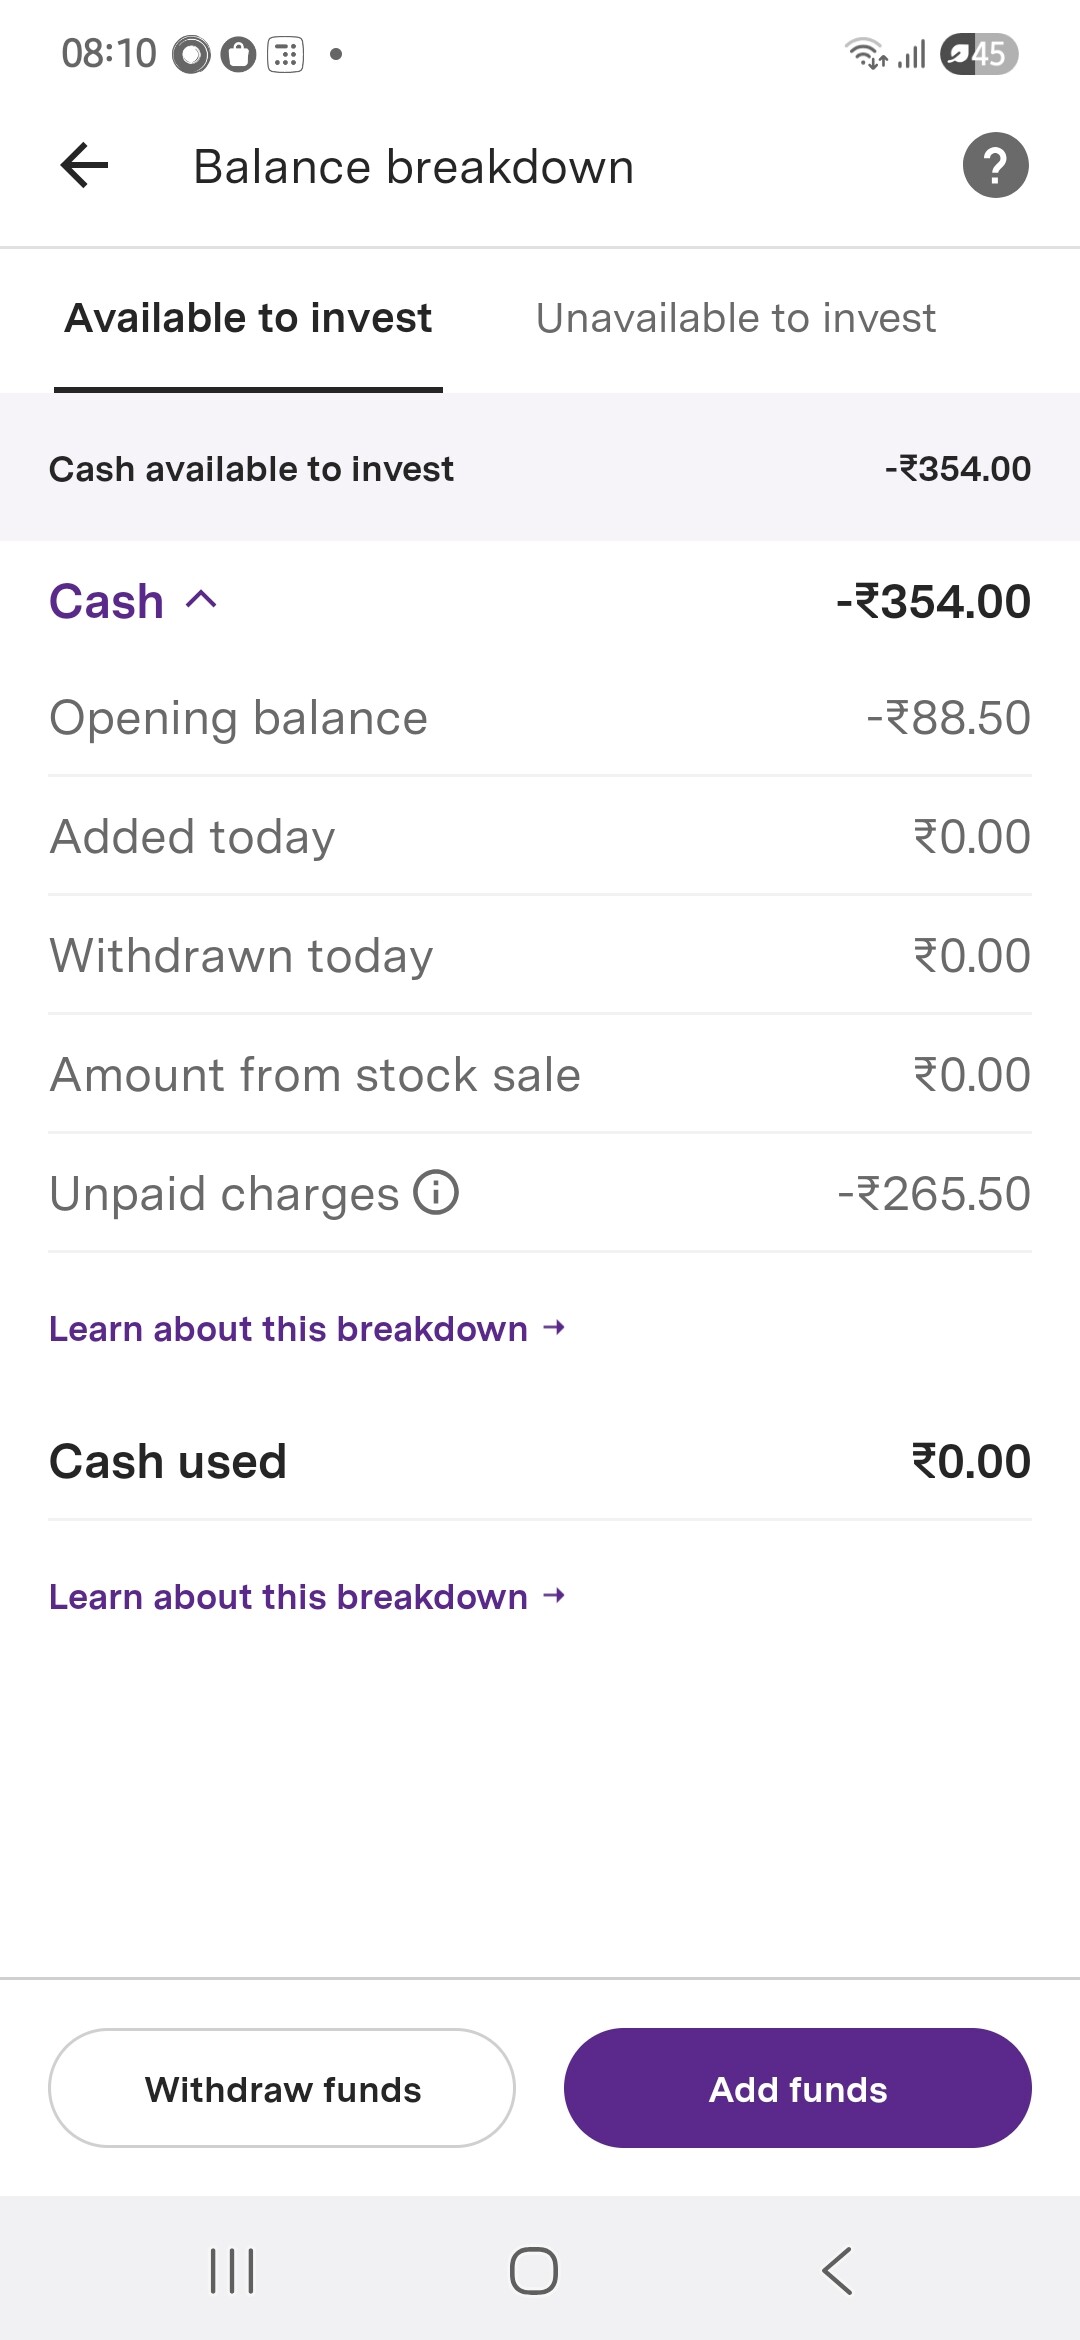Select the Available to invest tab

click(x=248, y=318)
